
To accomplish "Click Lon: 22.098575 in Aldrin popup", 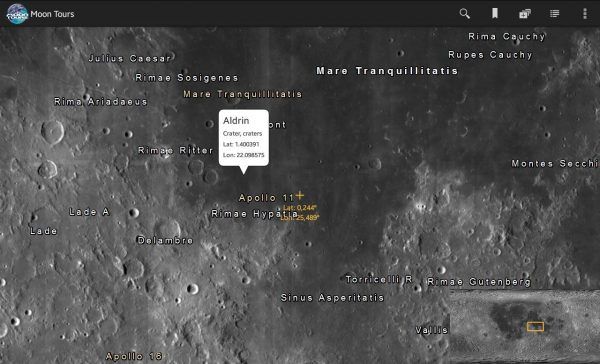I will point(244,155).
